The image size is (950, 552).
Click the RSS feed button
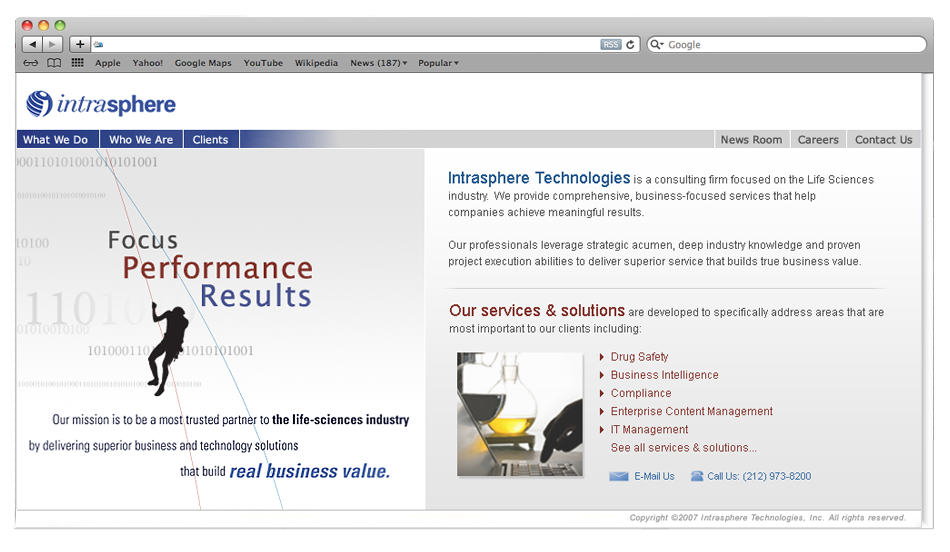click(x=610, y=45)
